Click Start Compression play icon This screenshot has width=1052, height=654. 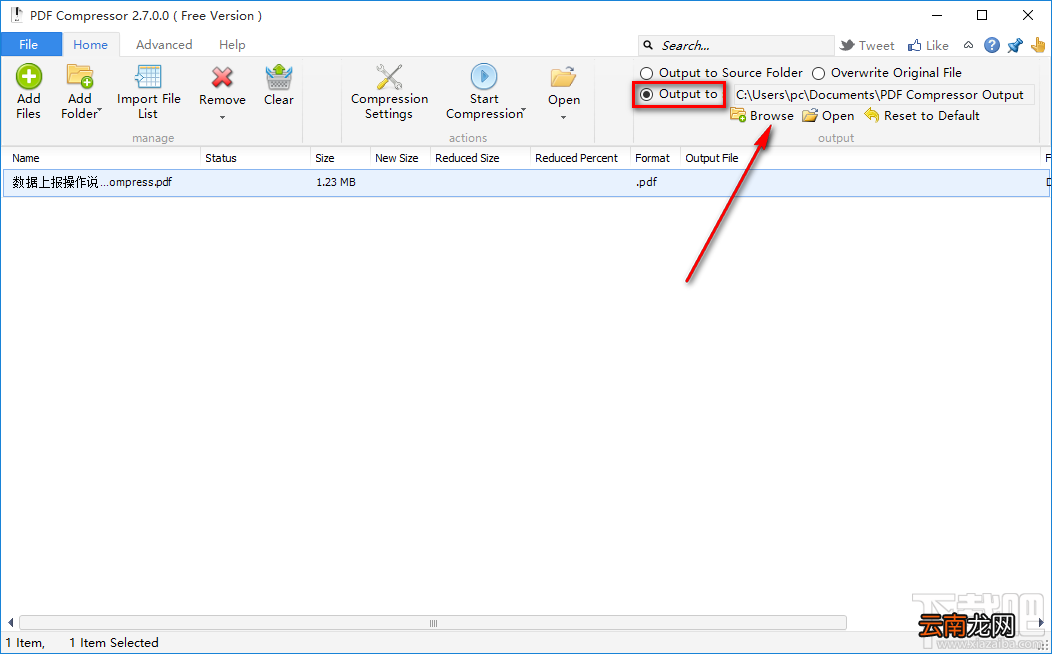484,76
